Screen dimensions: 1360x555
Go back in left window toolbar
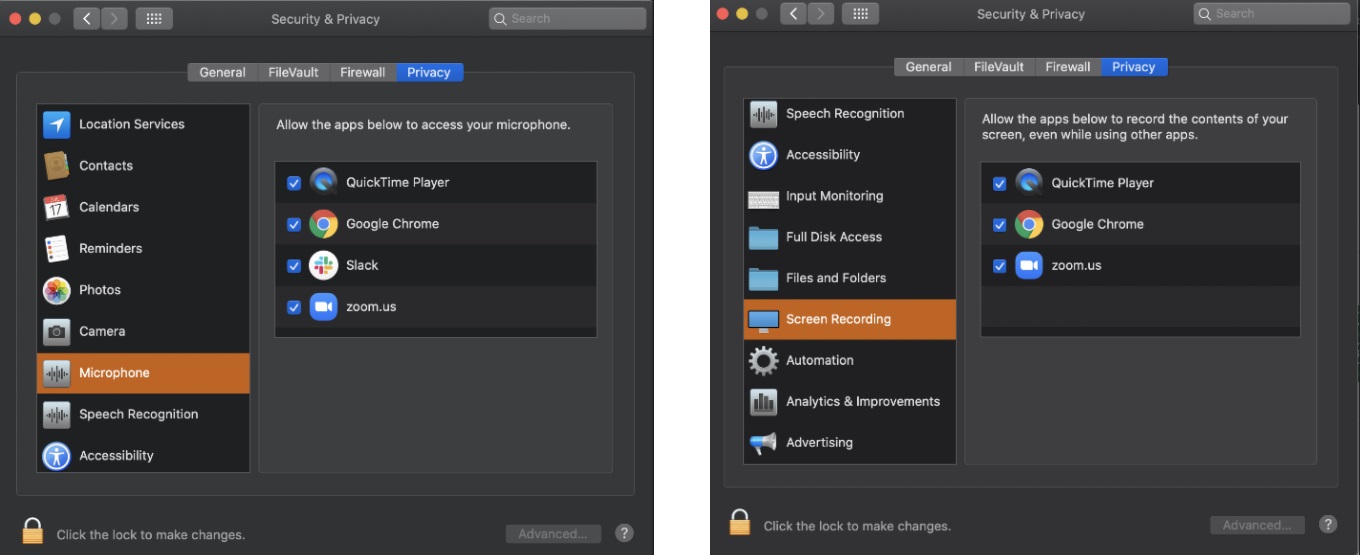coord(87,19)
